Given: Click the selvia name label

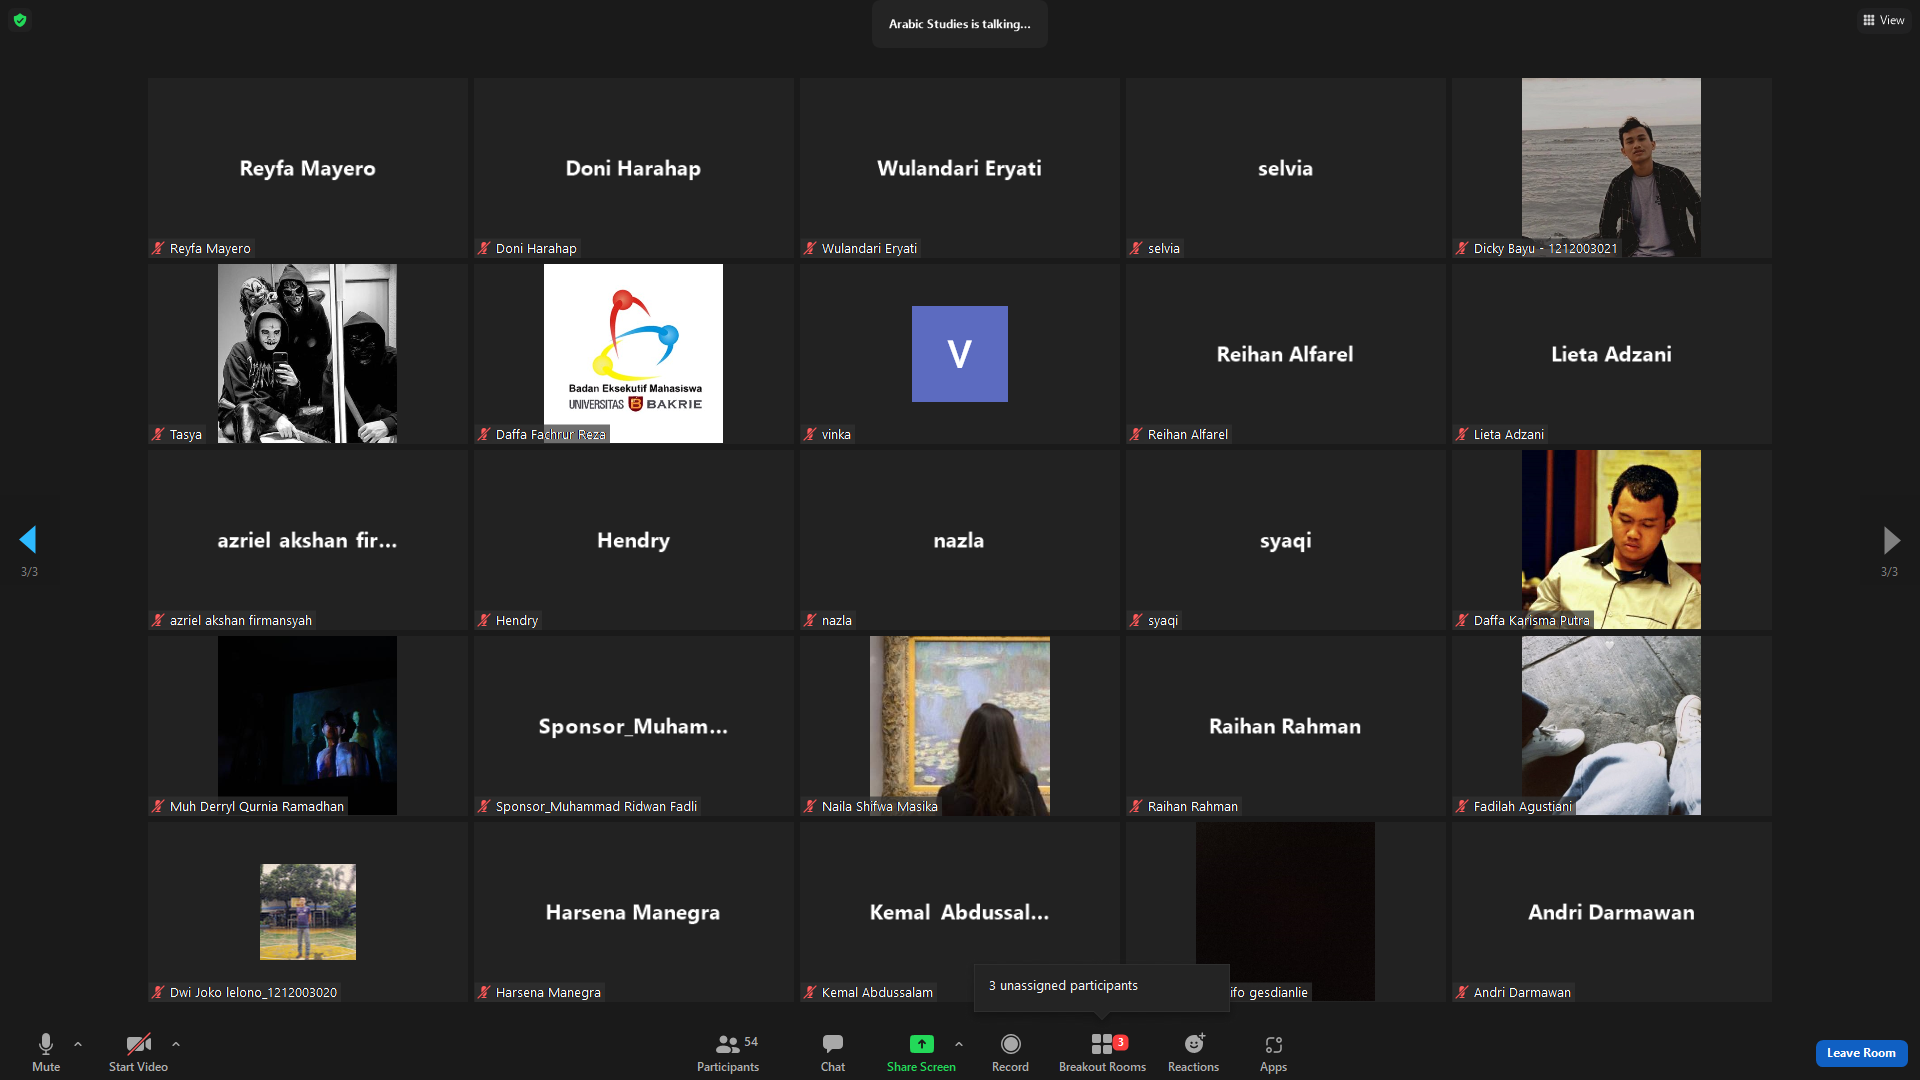Looking at the screenshot, I should point(1164,248).
